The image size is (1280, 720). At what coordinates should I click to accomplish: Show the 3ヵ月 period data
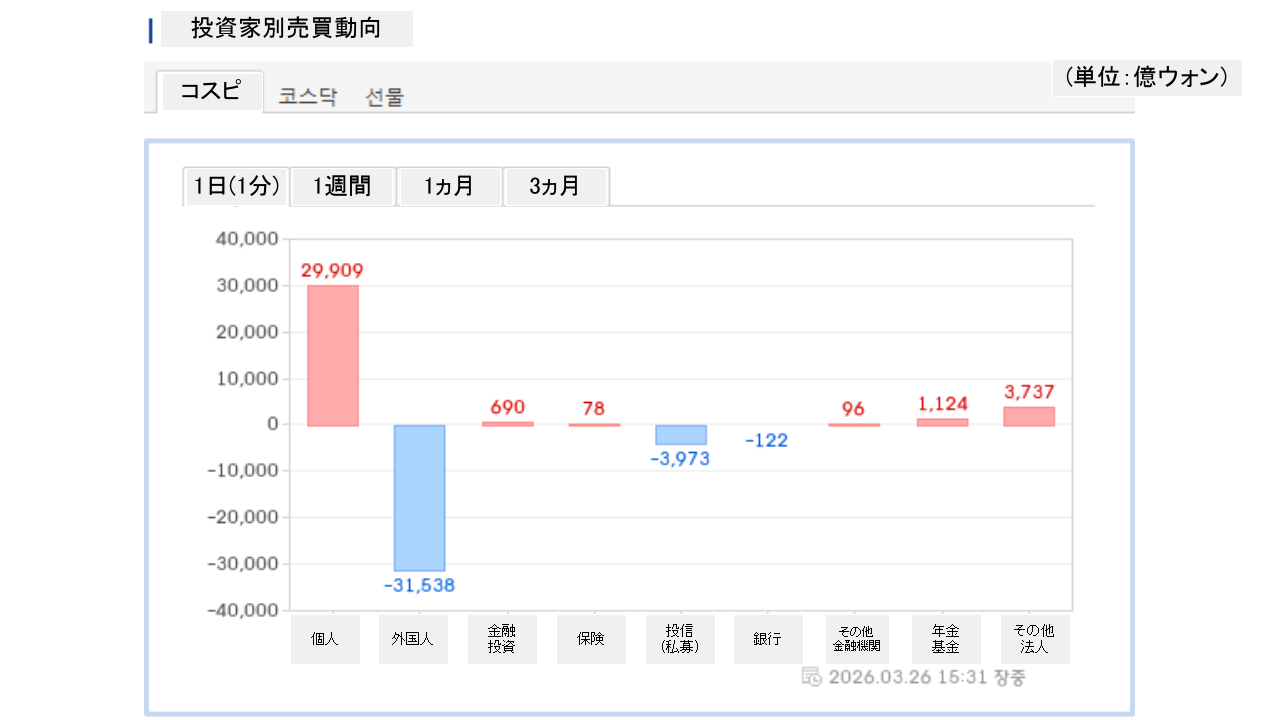pos(555,186)
